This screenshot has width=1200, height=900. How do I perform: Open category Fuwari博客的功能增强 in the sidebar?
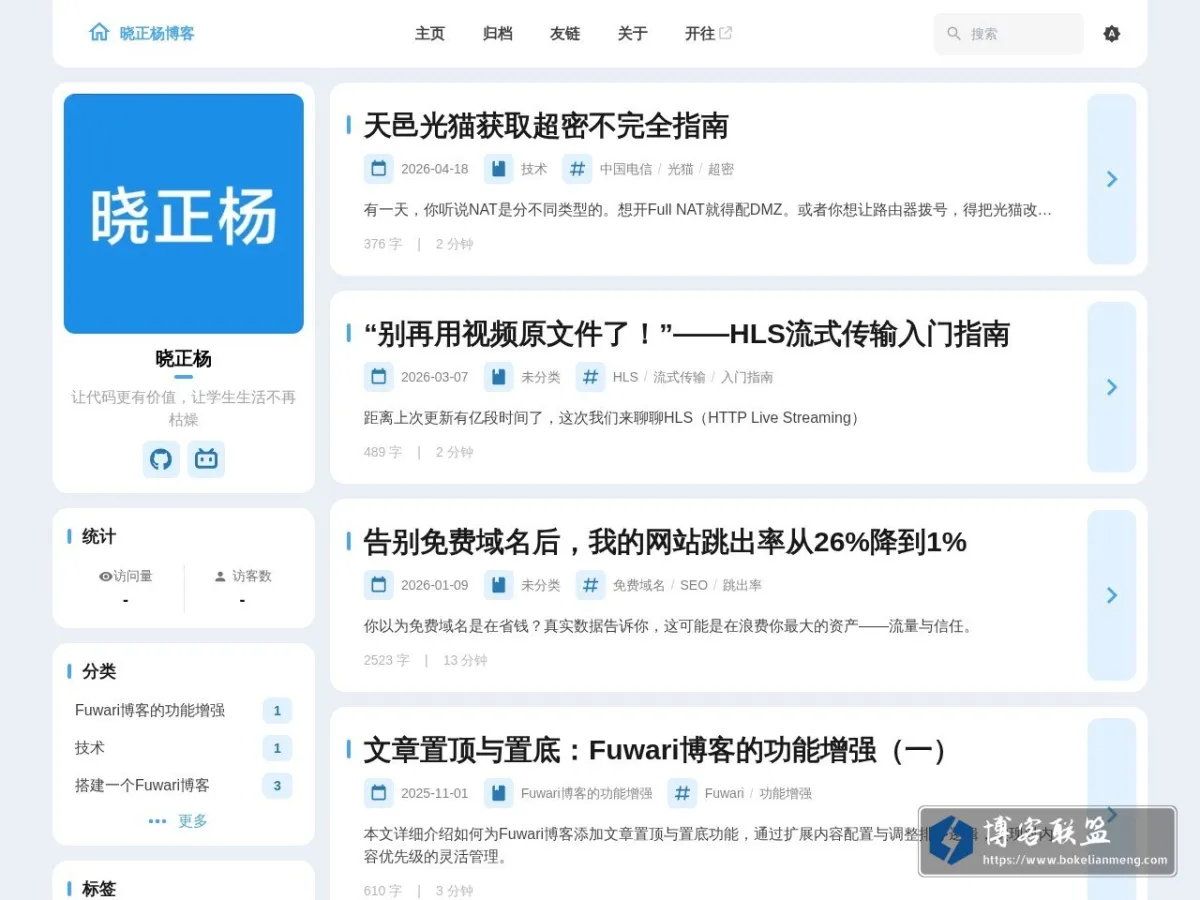pyautogui.click(x=183, y=710)
